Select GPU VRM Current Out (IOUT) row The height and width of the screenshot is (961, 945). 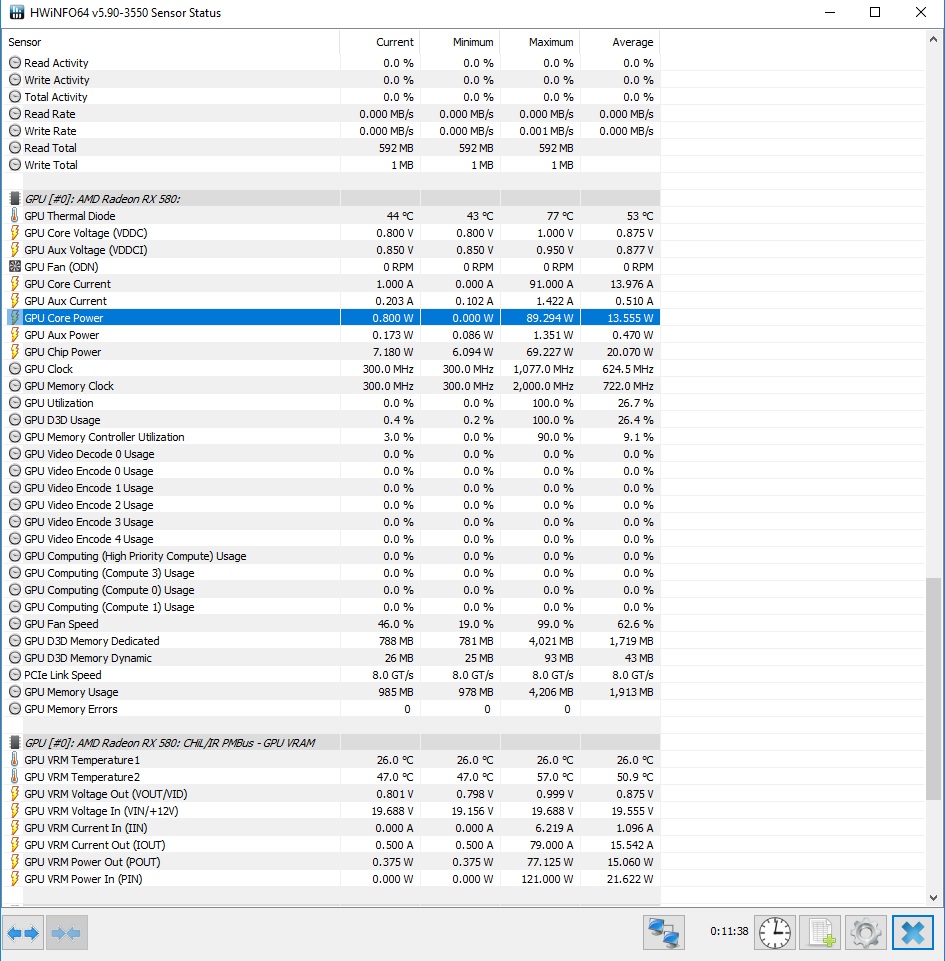click(x=333, y=845)
